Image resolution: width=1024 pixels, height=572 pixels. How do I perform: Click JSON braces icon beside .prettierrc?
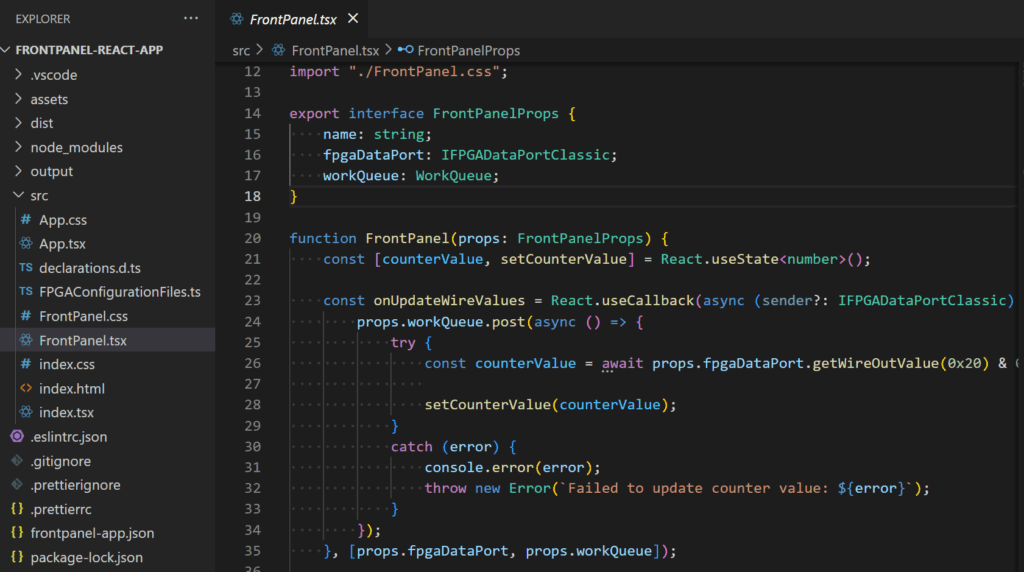(17, 509)
